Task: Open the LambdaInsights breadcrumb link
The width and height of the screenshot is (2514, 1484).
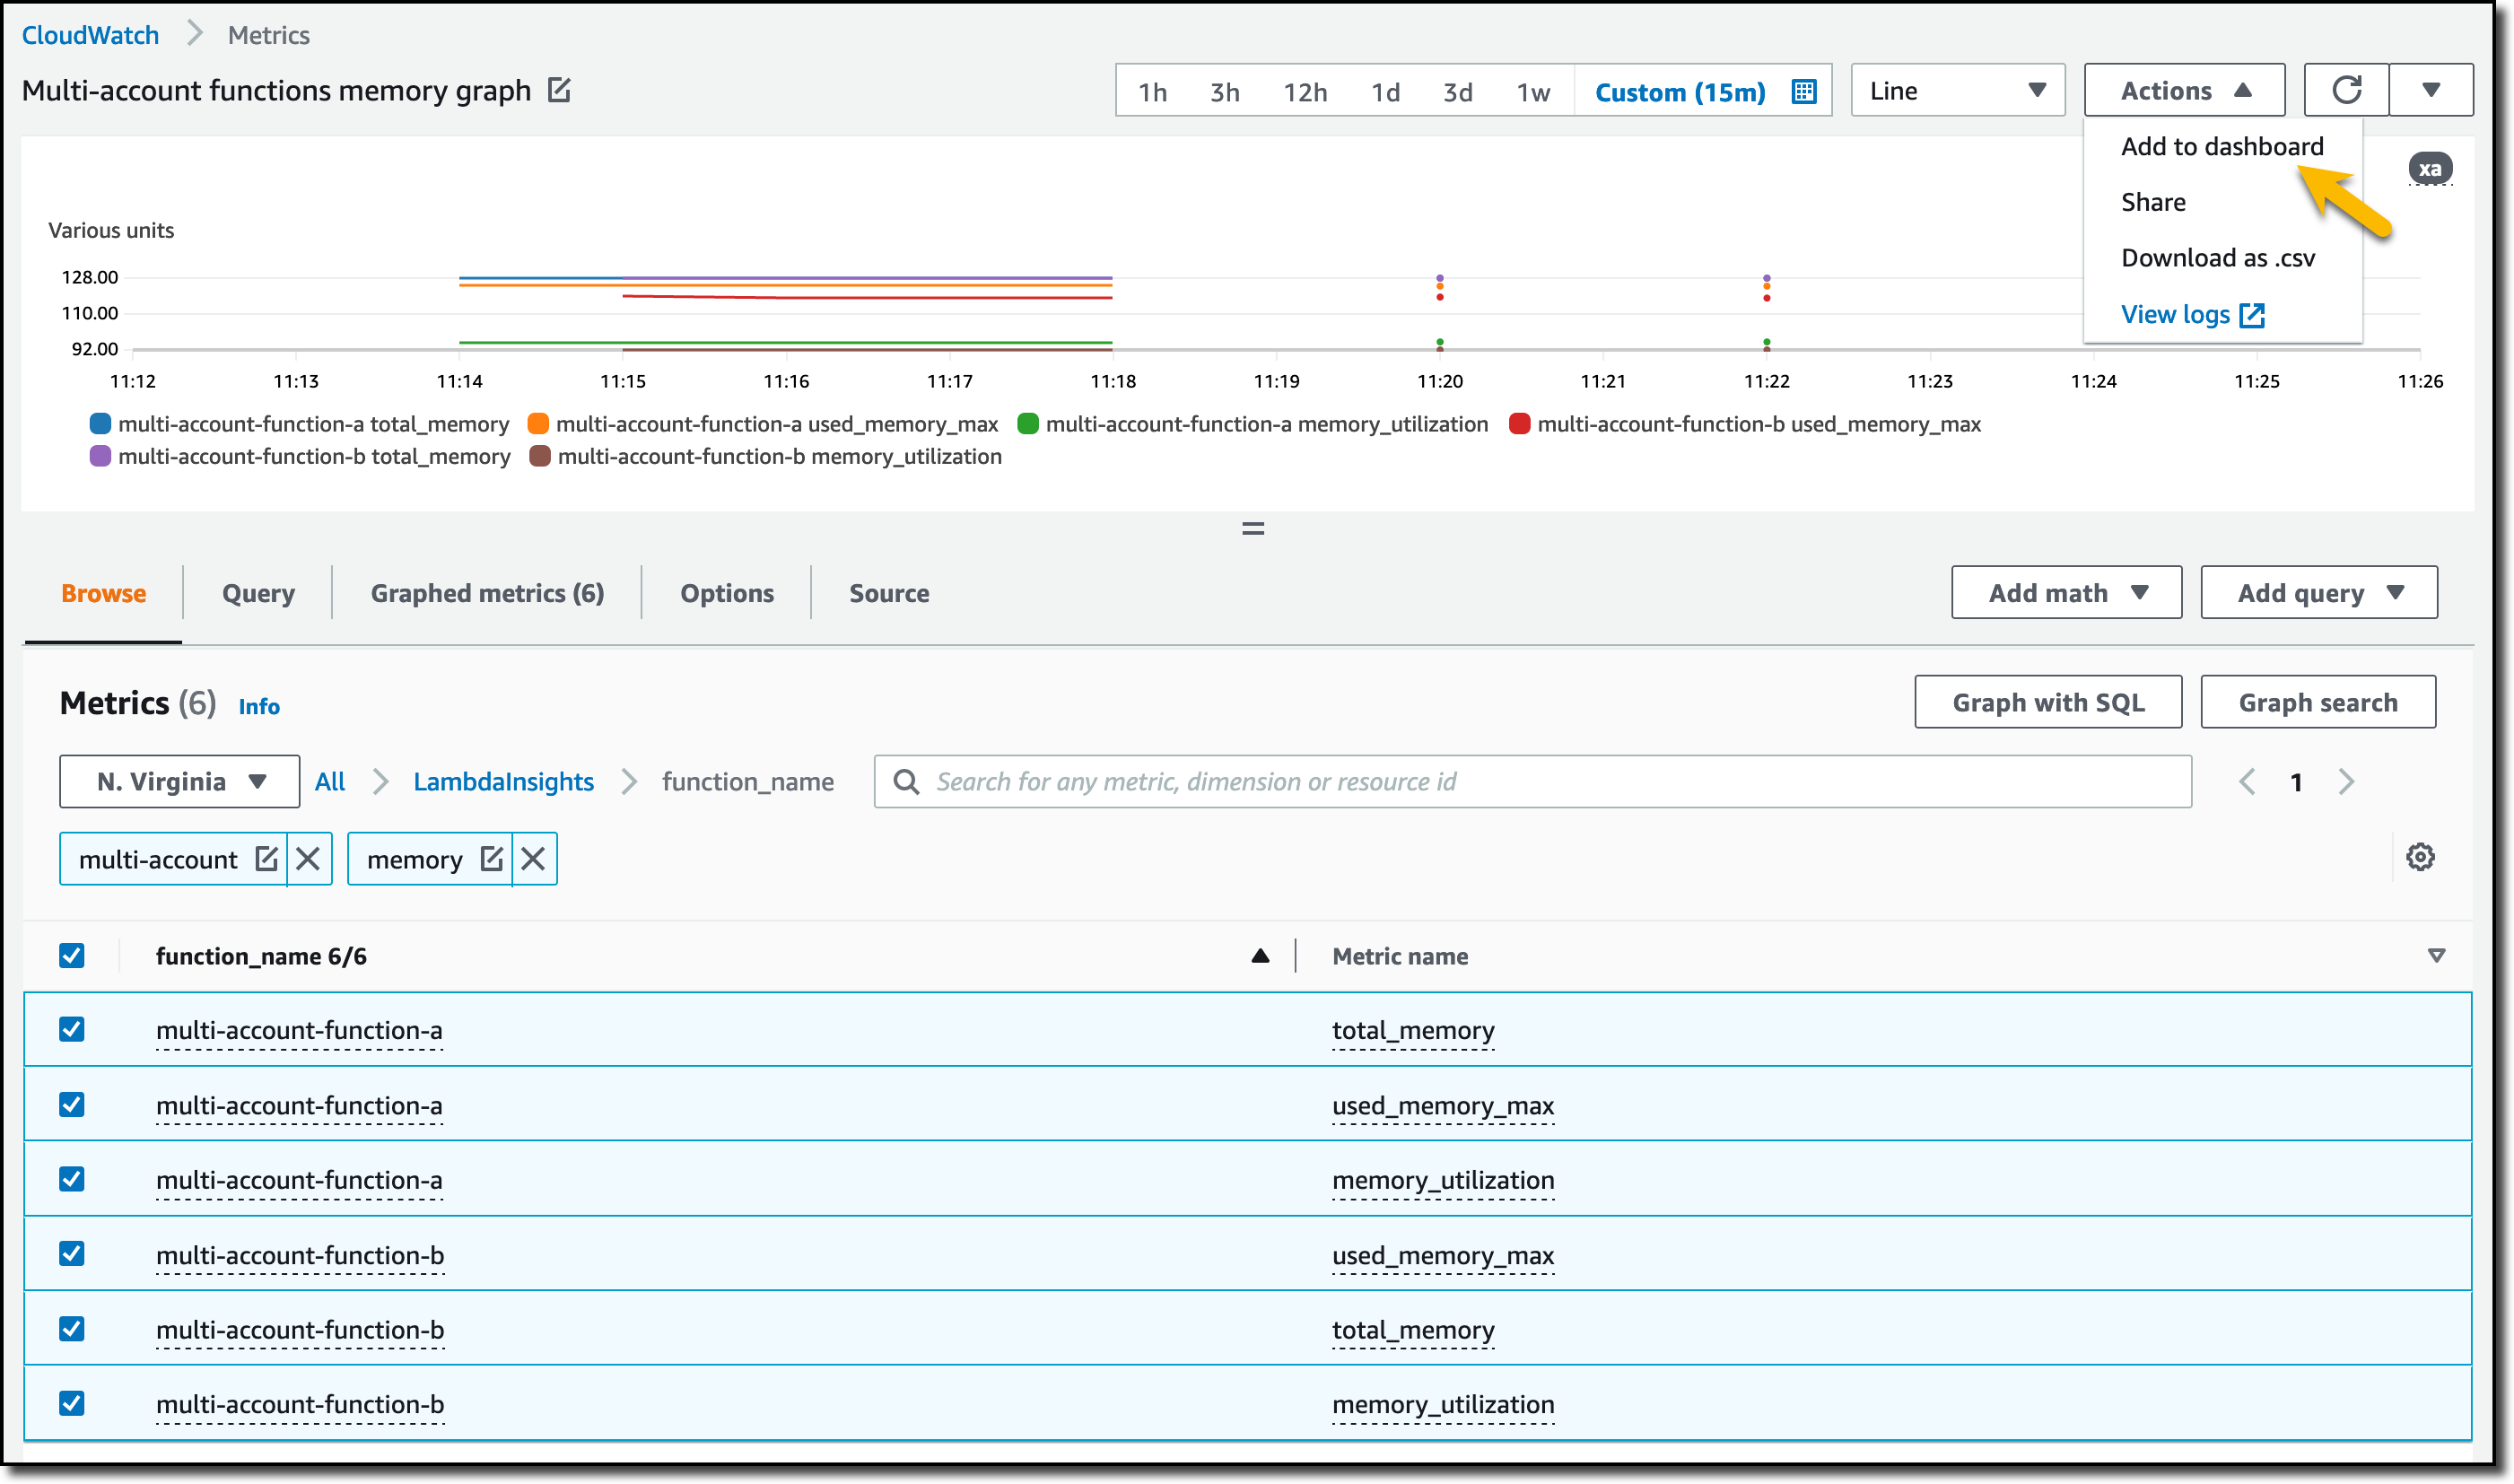Action: click(x=503, y=782)
